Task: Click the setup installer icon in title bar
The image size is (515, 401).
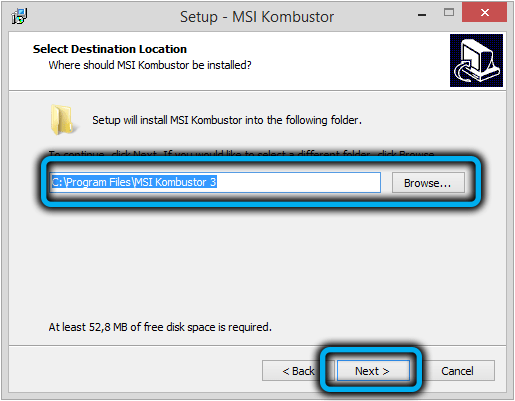Action: 19,16
